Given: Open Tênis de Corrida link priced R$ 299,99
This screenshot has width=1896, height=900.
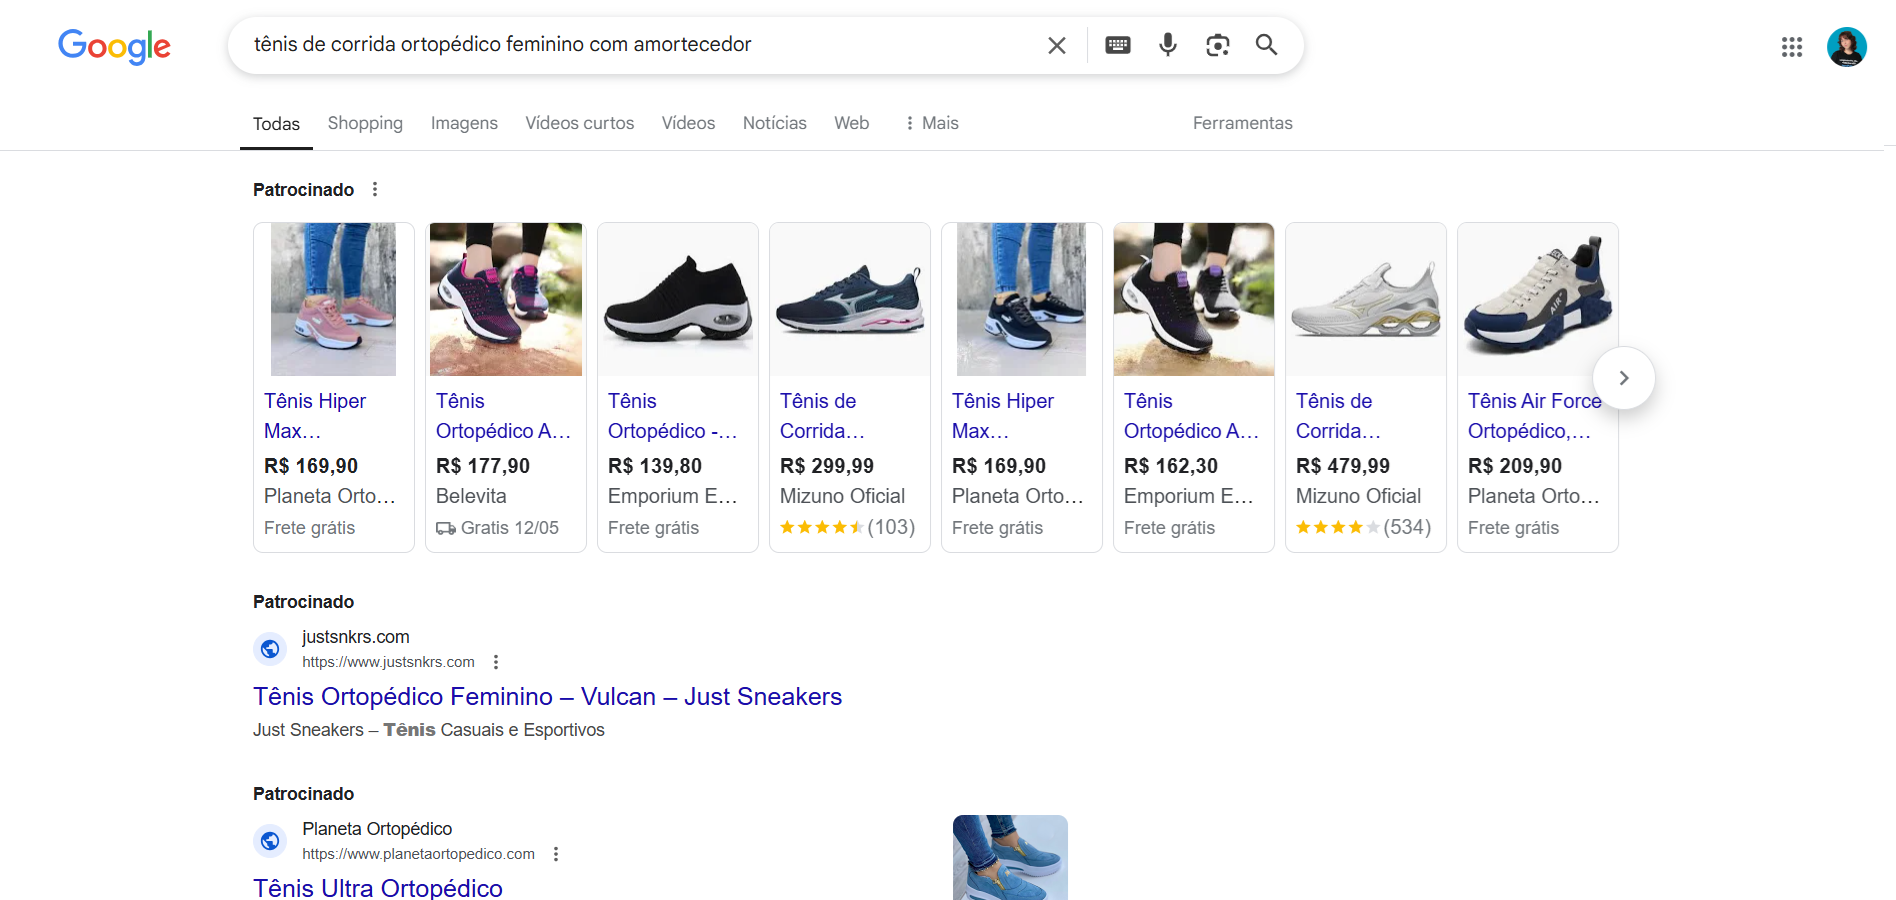Looking at the screenshot, I should tap(822, 416).
